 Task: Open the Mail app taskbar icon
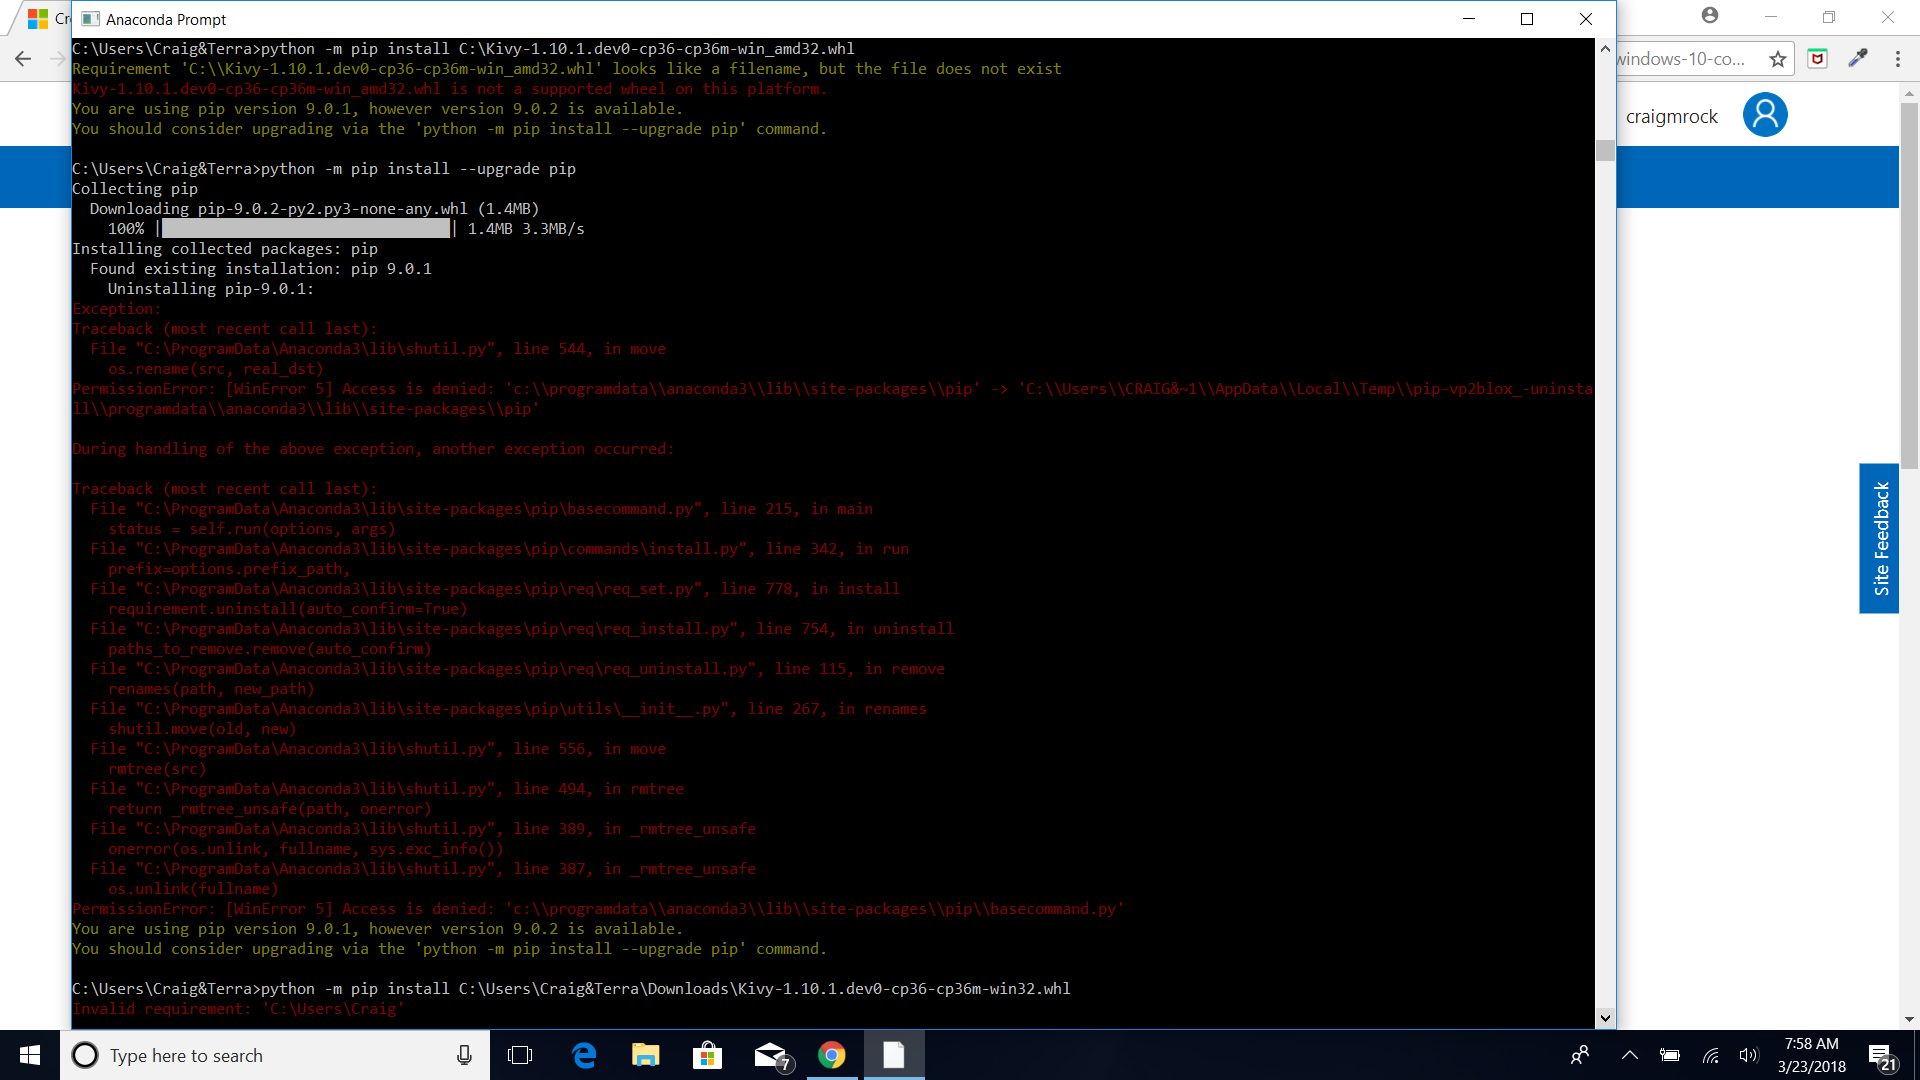click(771, 1055)
